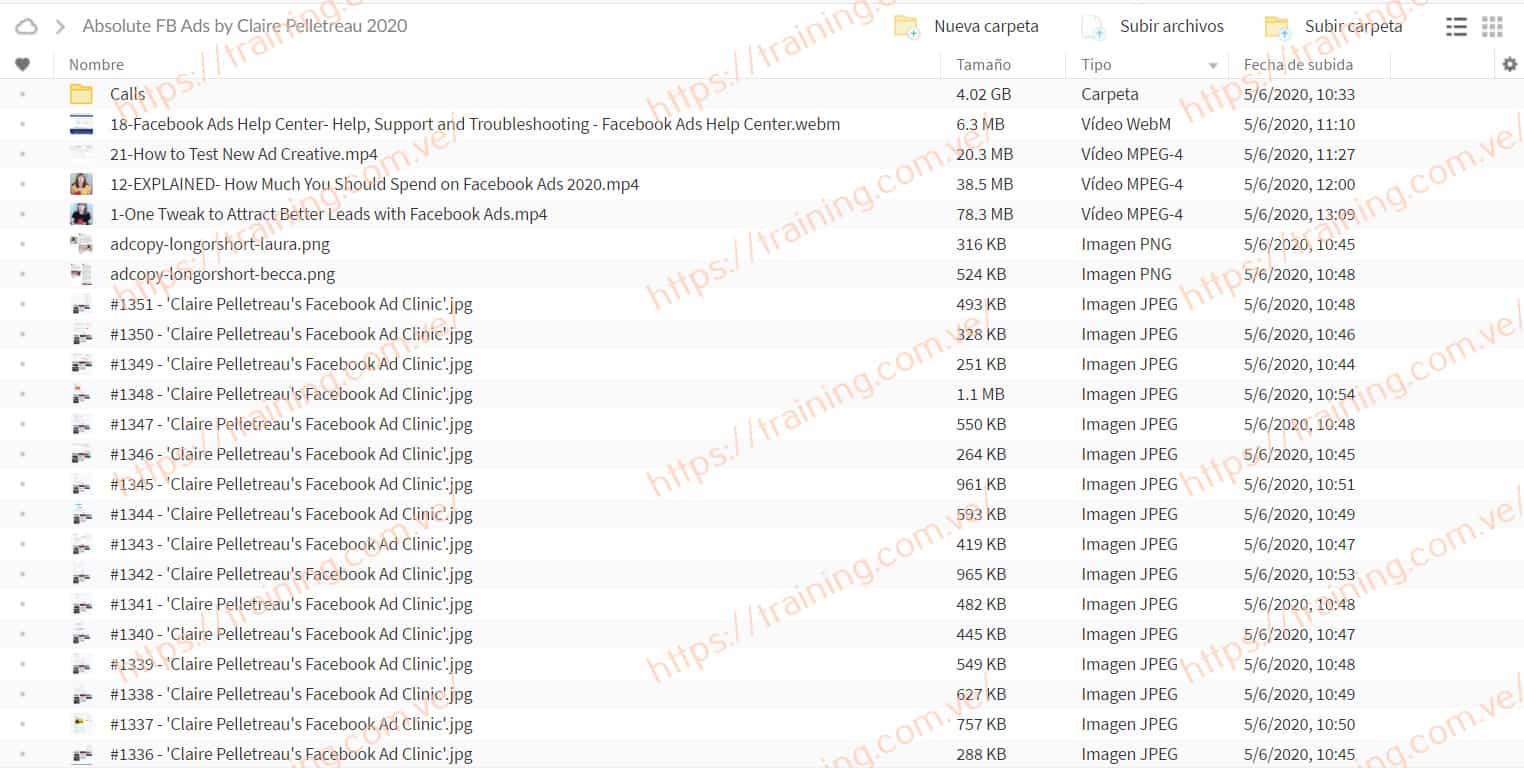The width and height of the screenshot is (1524, 768).
Task: Toggle favorite dot for #1351 Facebook Ad Clinic image
Action: pyautogui.click(x=22, y=305)
